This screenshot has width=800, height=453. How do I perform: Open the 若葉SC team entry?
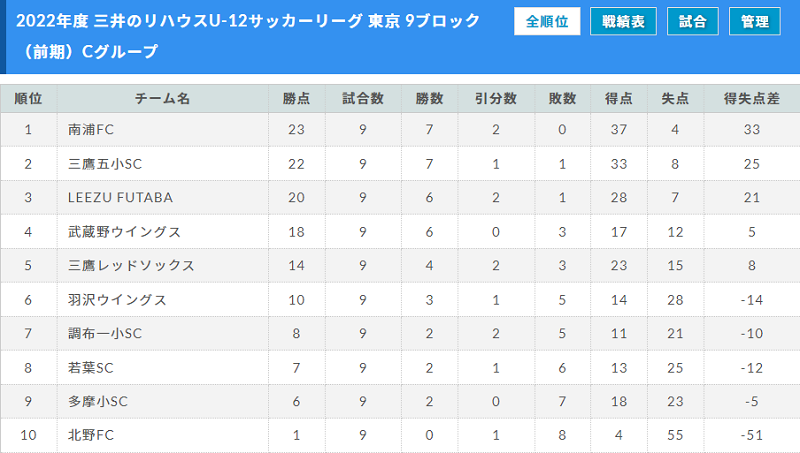[91, 367]
